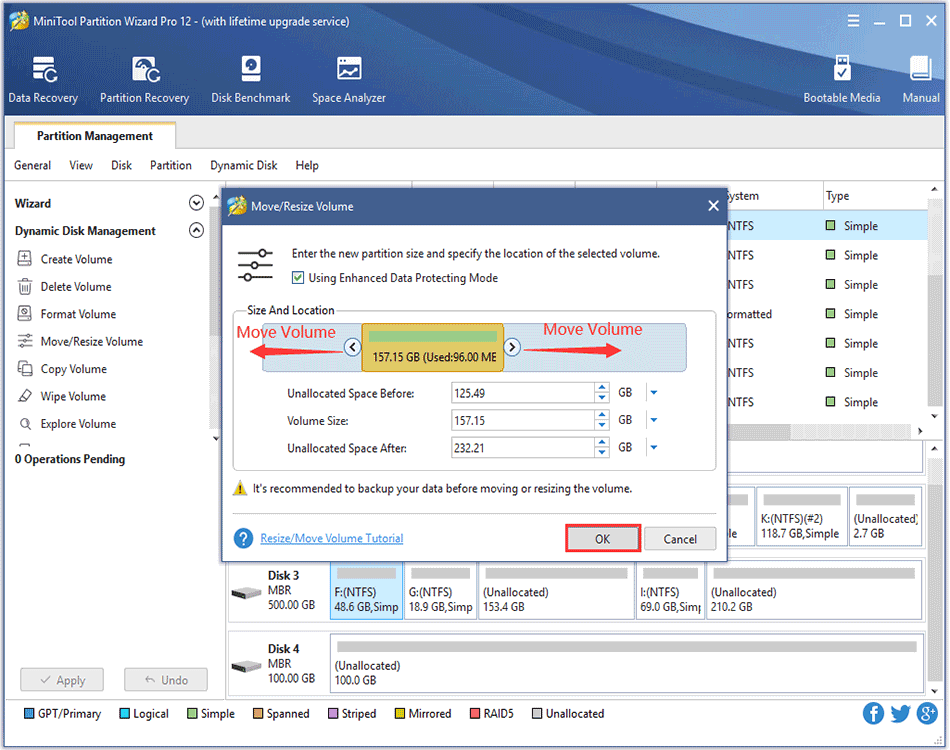This screenshot has height=750, width=950.
Task: Click the left handle arrow of volume bar
Action: [353, 347]
